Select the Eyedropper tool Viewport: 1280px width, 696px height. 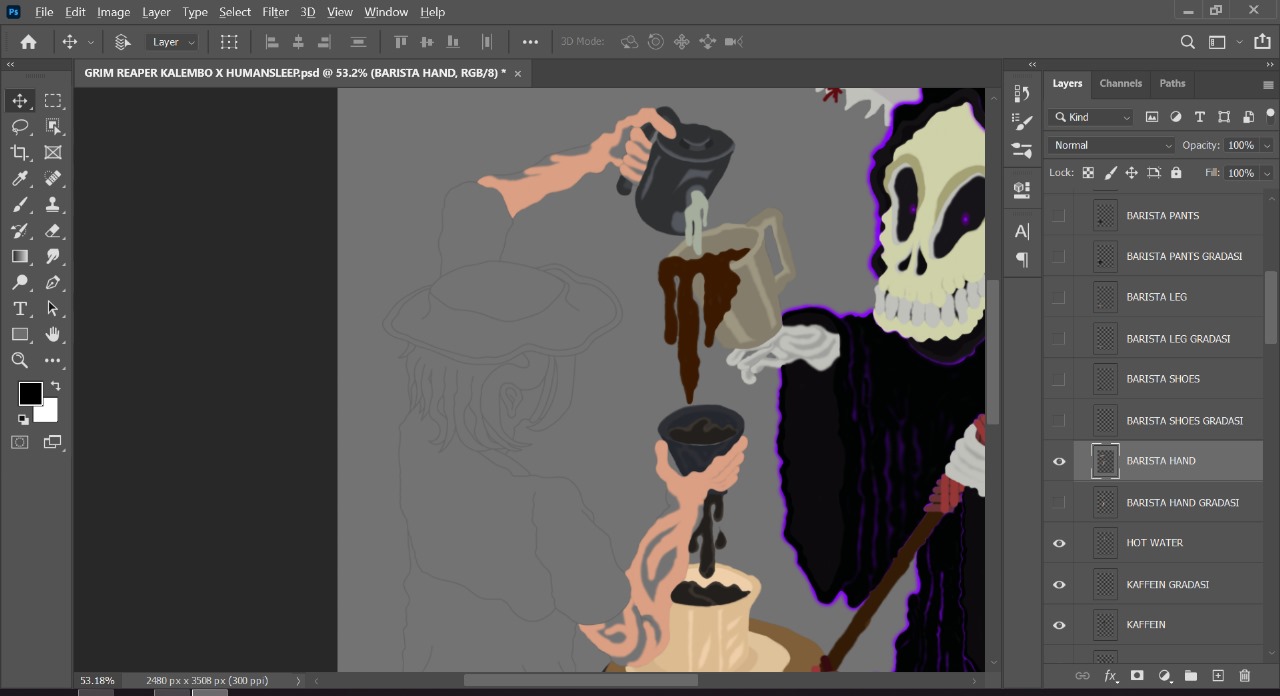tap(20, 179)
